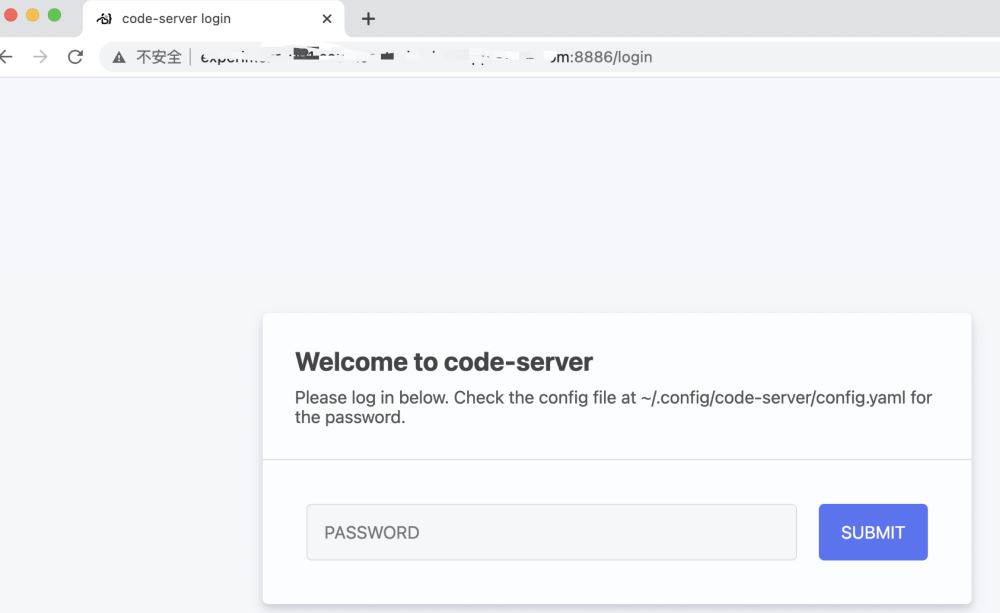Click inside the PASSWORD input field

(x=551, y=532)
